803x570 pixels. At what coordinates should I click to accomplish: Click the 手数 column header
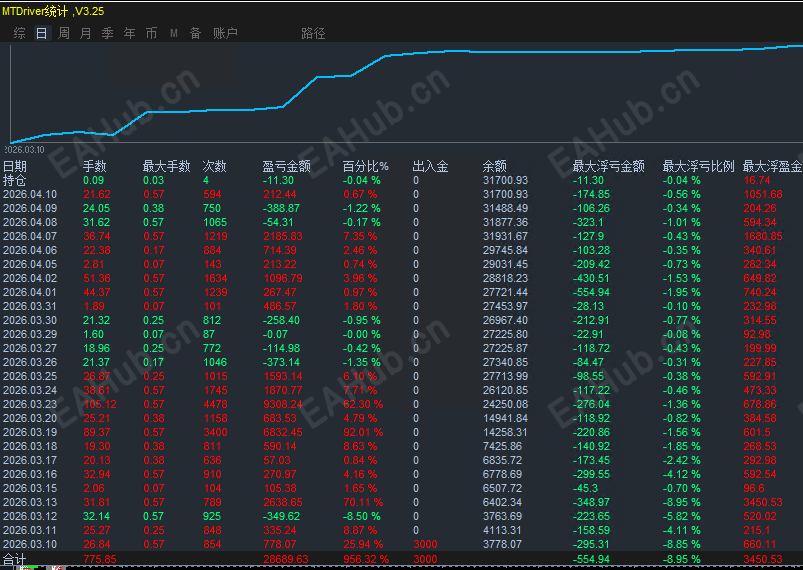point(95,166)
